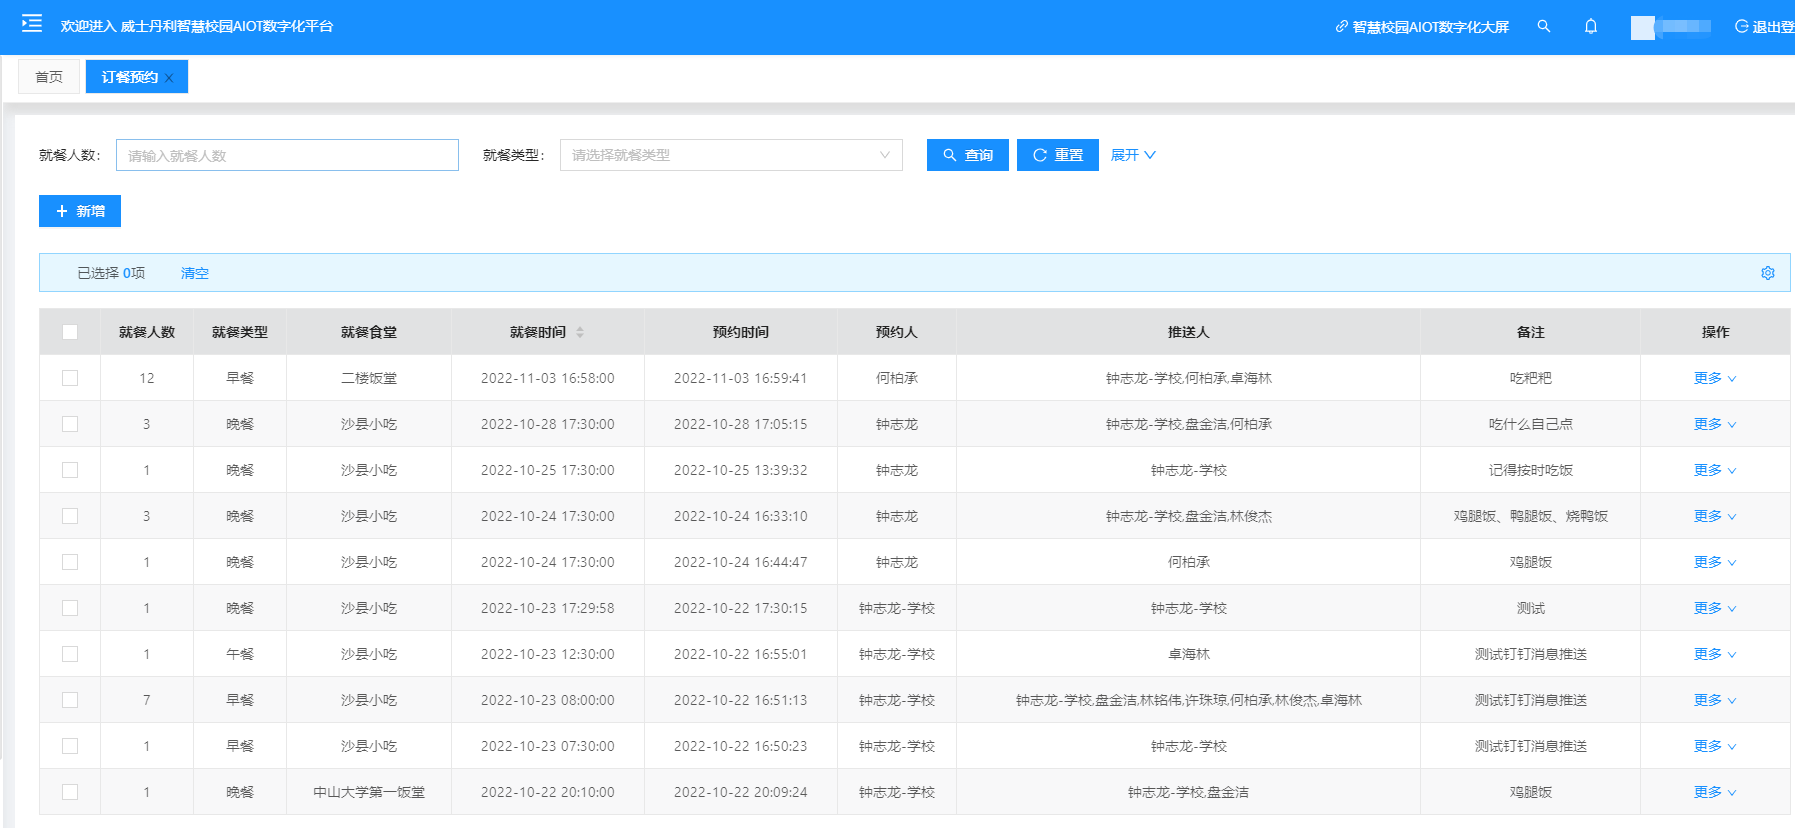1795x828 pixels.
Task: Click the 午餐 meal type cell
Action: coord(240,654)
